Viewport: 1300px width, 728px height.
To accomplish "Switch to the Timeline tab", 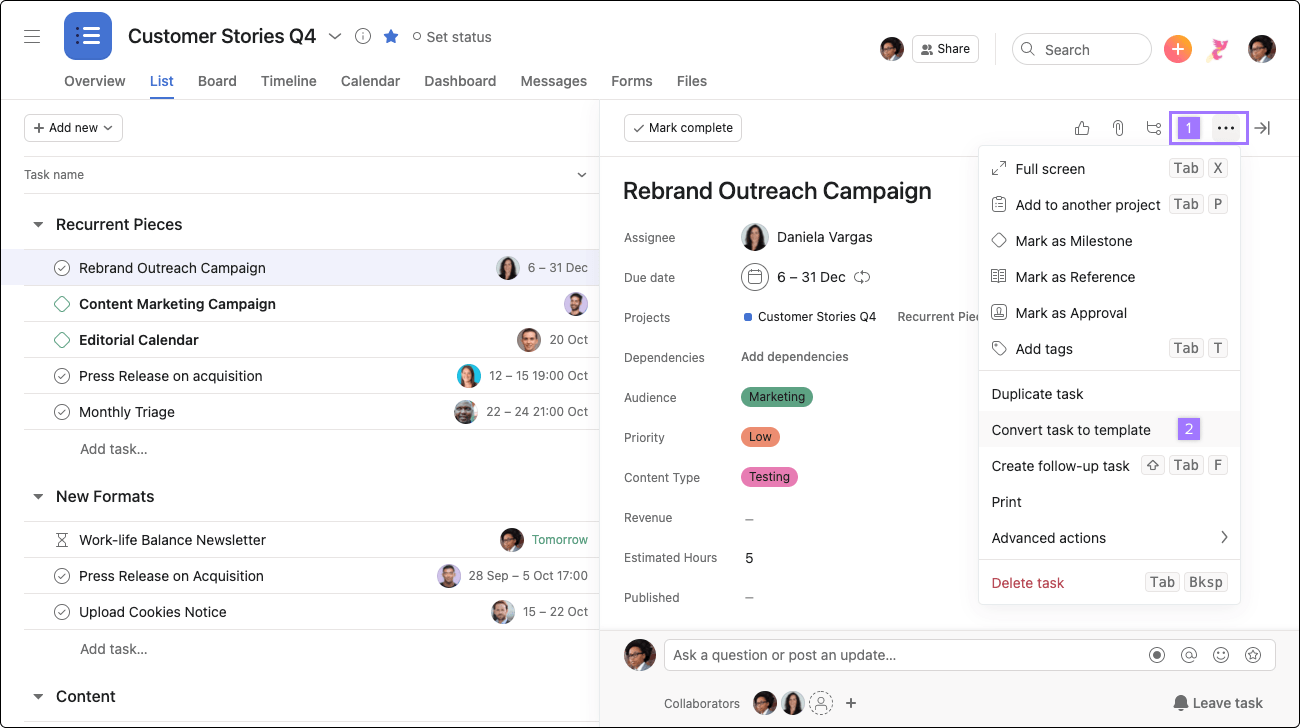I will (x=289, y=81).
